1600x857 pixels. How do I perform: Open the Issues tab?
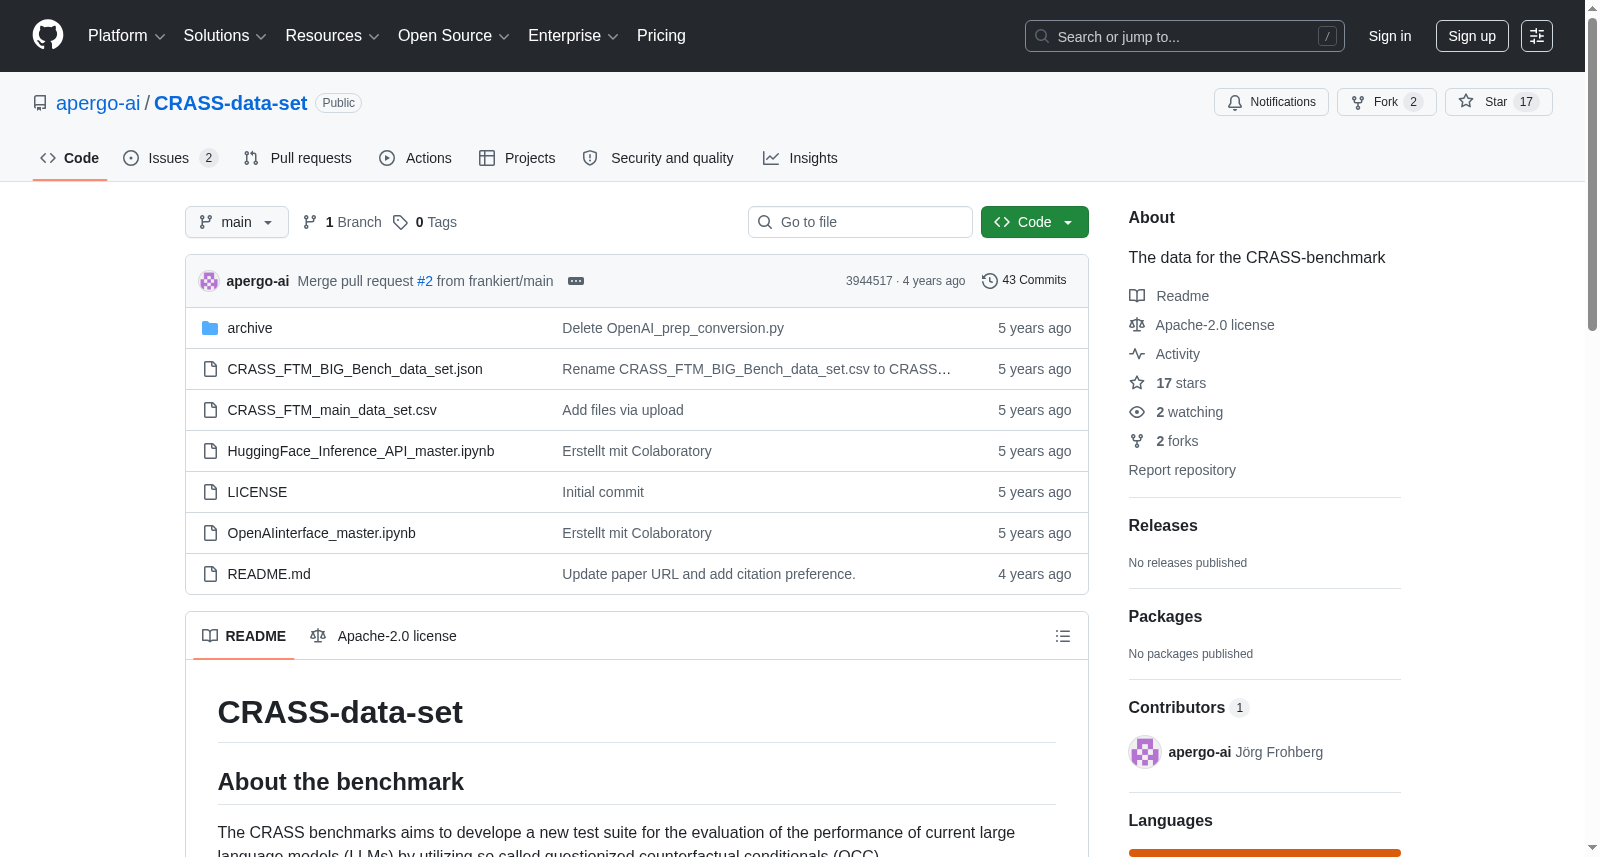170,158
